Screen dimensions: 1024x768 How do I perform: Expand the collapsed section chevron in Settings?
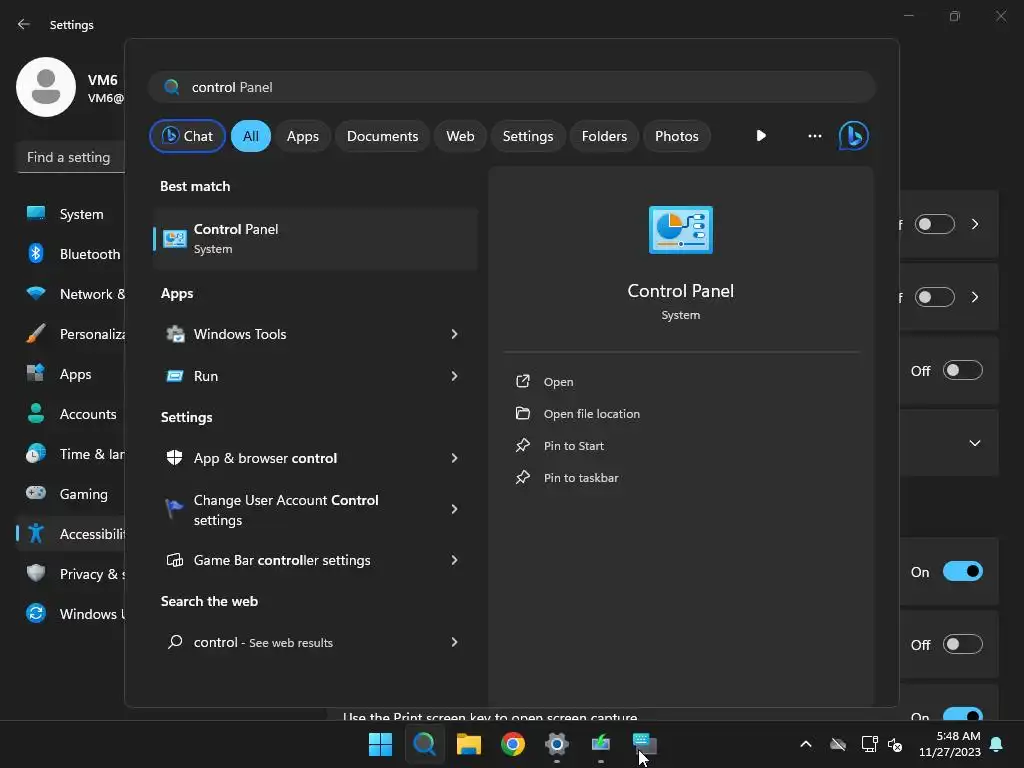(974, 443)
